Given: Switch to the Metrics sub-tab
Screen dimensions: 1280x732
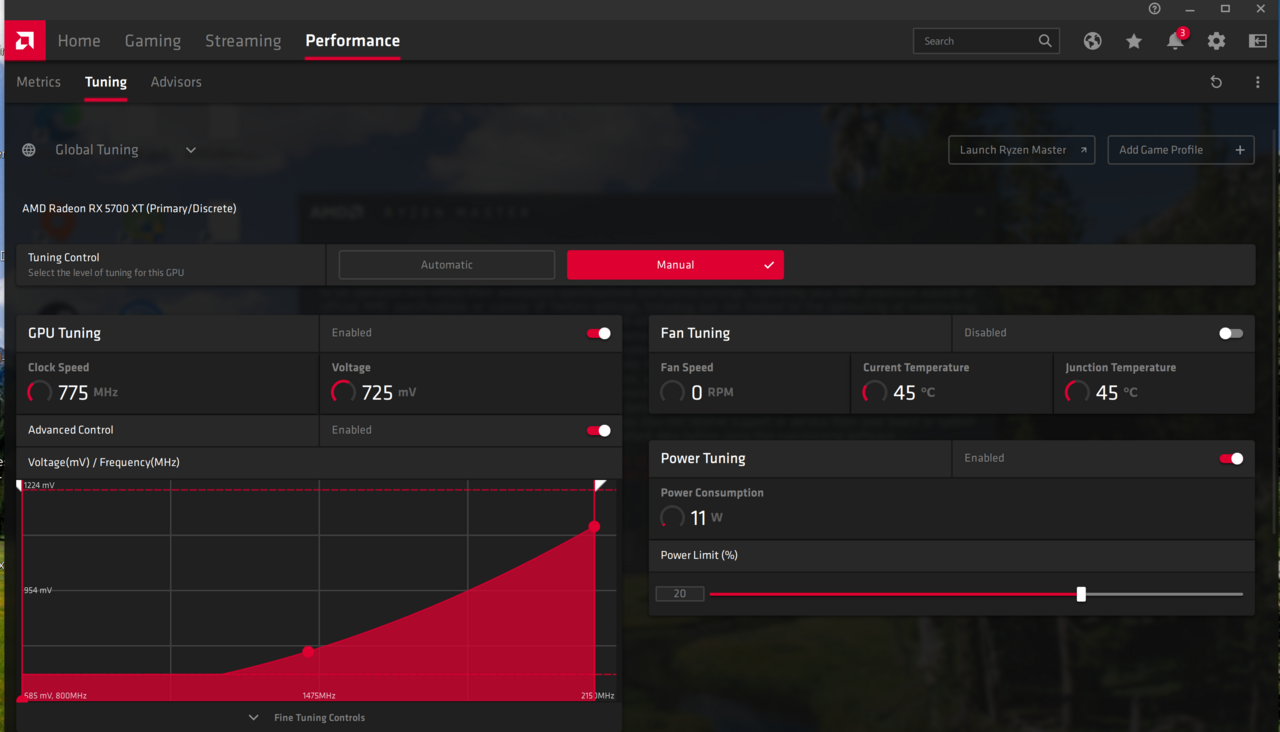Looking at the screenshot, I should tap(39, 82).
